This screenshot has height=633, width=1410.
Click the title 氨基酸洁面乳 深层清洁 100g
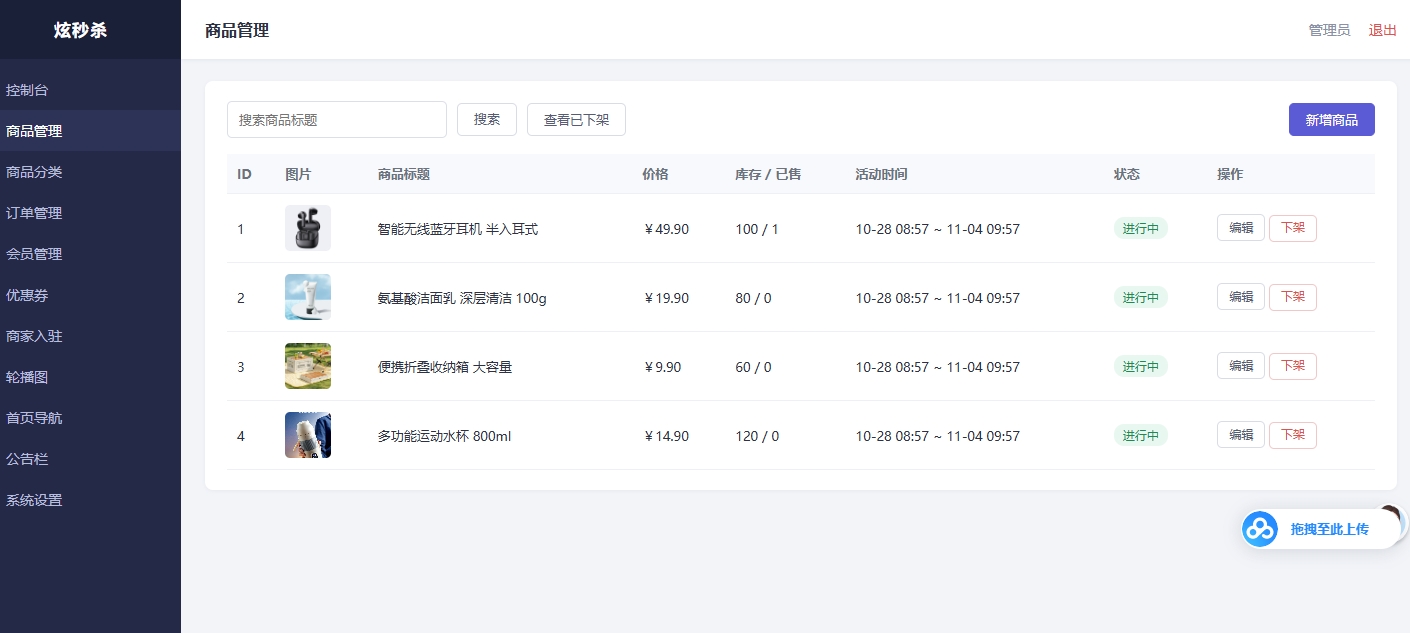pyautogui.click(x=462, y=298)
